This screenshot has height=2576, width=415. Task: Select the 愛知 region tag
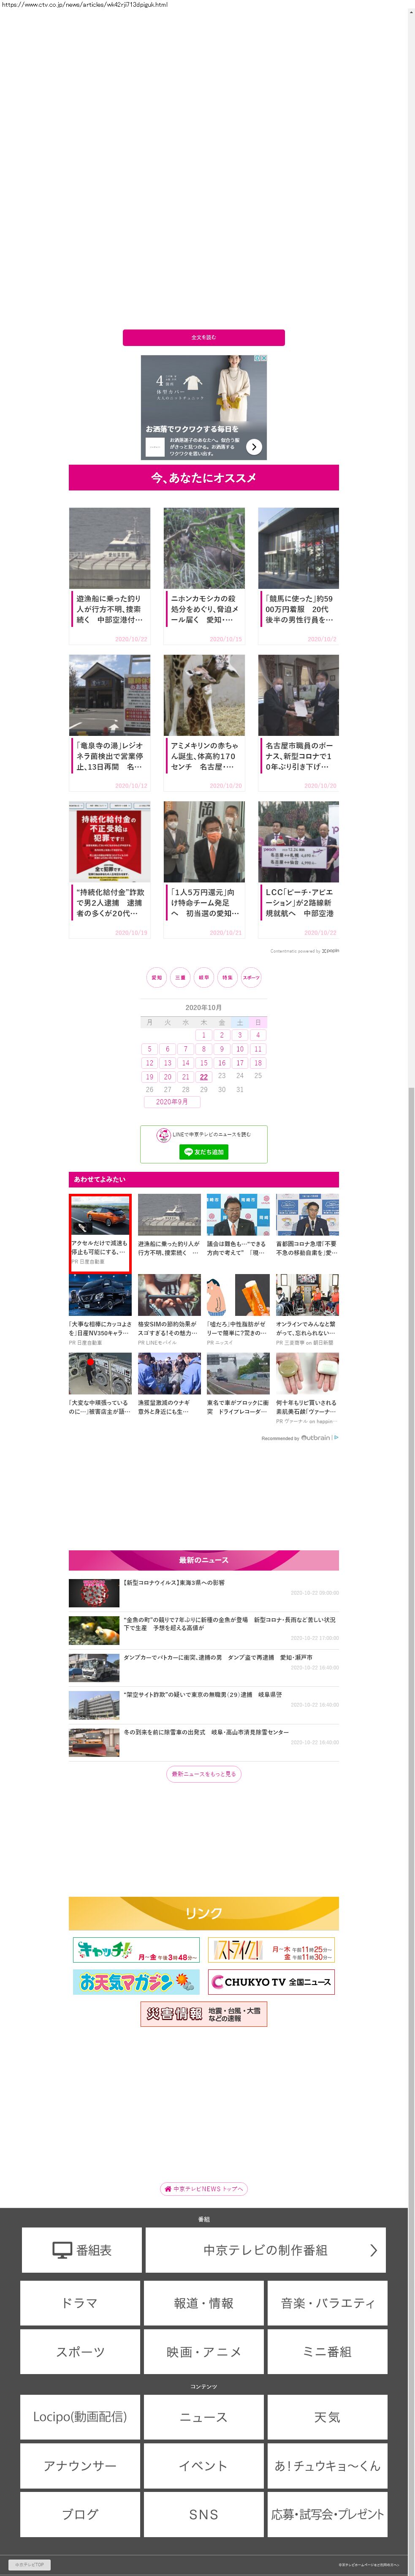[x=156, y=978]
